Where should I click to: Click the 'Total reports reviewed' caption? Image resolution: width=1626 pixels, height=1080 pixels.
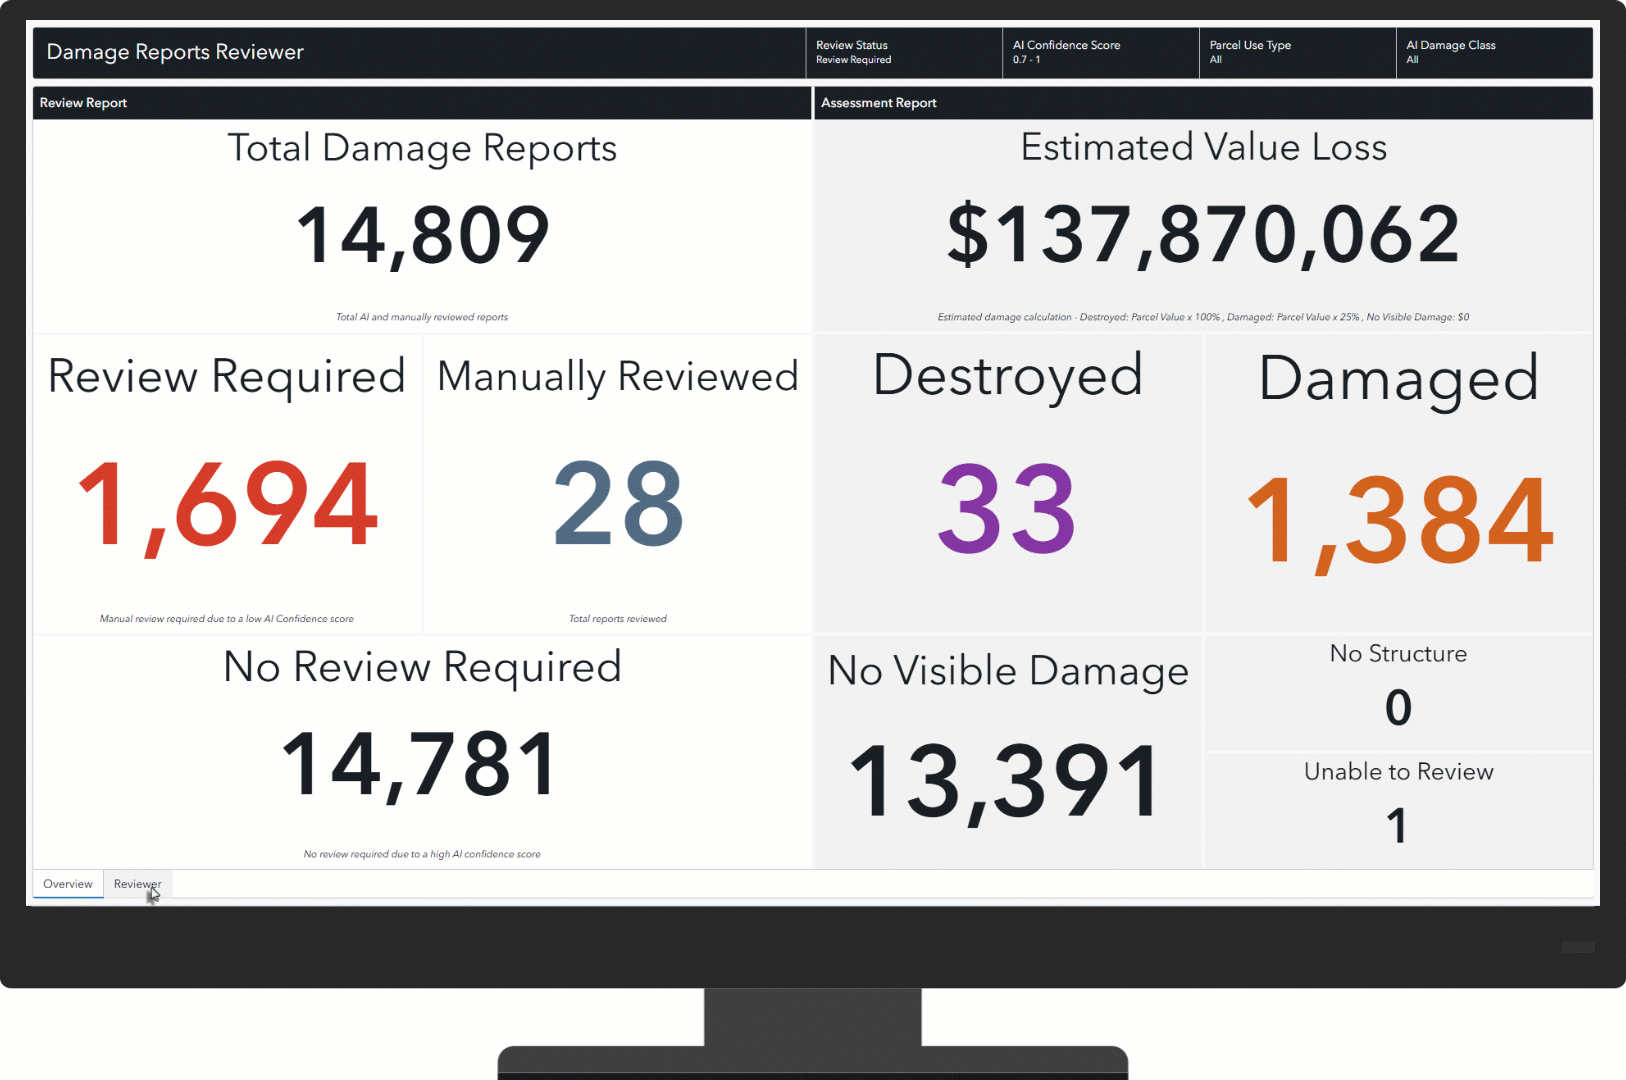pos(618,619)
